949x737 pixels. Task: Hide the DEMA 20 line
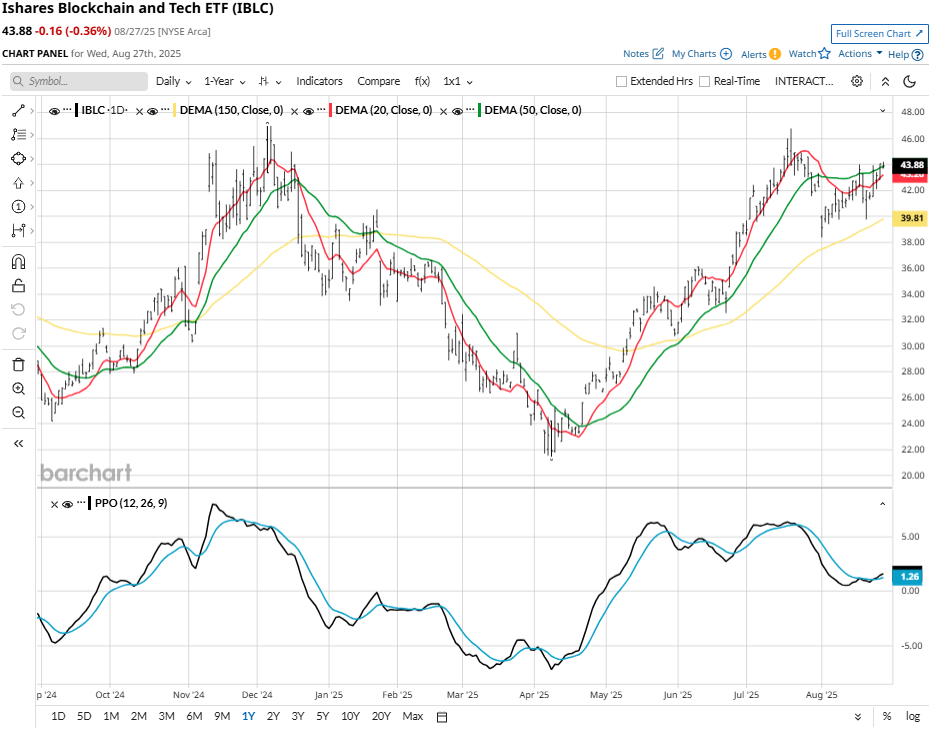tap(308, 111)
